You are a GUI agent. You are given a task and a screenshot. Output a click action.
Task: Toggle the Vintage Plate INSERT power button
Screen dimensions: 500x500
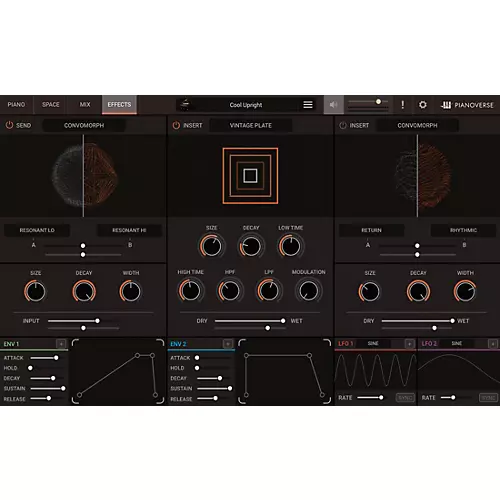(176, 125)
